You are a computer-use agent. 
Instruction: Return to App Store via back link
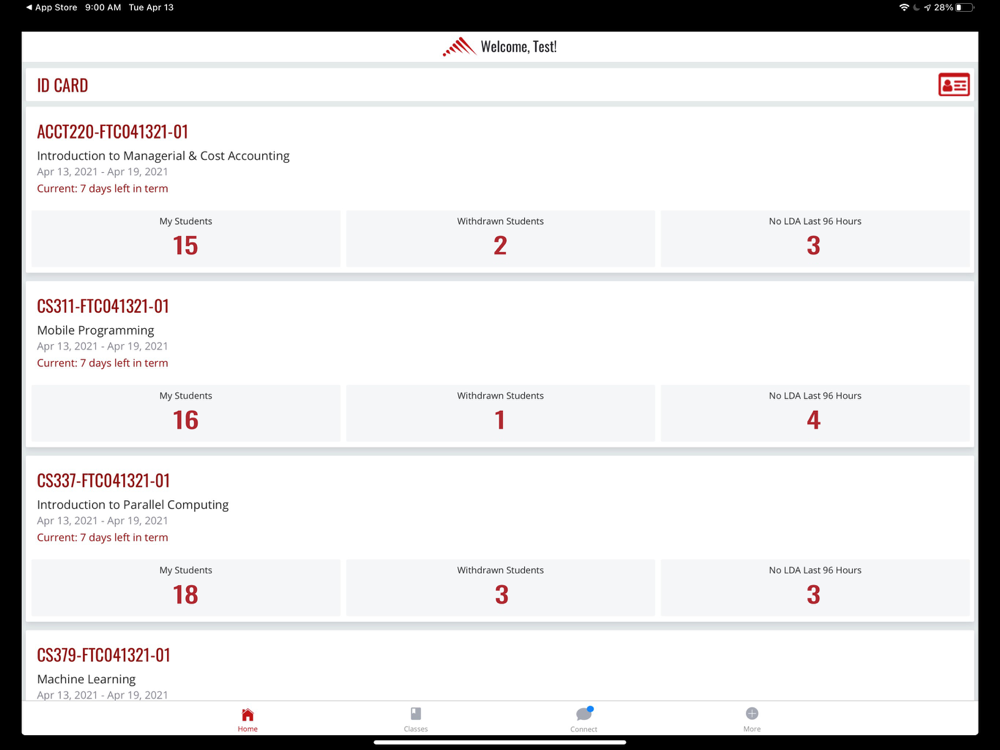pyautogui.click(x=51, y=8)
